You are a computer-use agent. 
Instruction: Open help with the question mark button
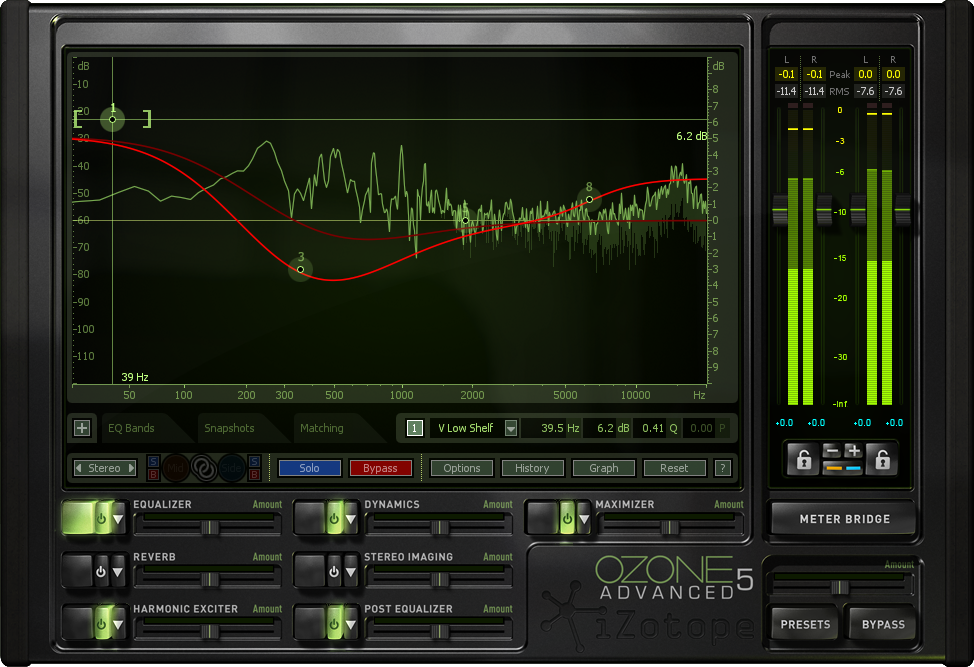(722, 468)
